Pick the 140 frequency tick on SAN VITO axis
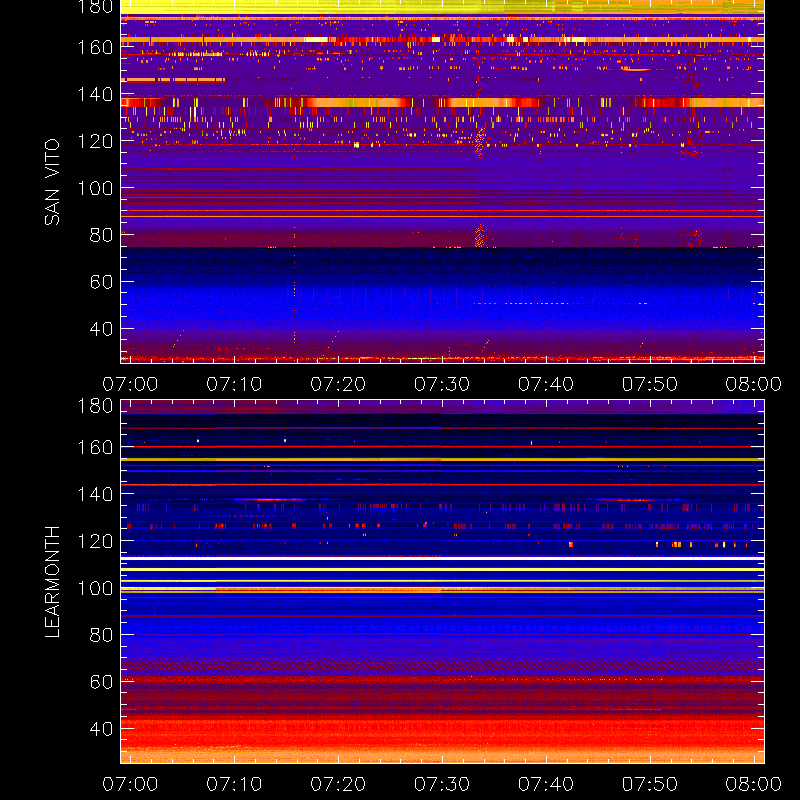 coord(95,94)
